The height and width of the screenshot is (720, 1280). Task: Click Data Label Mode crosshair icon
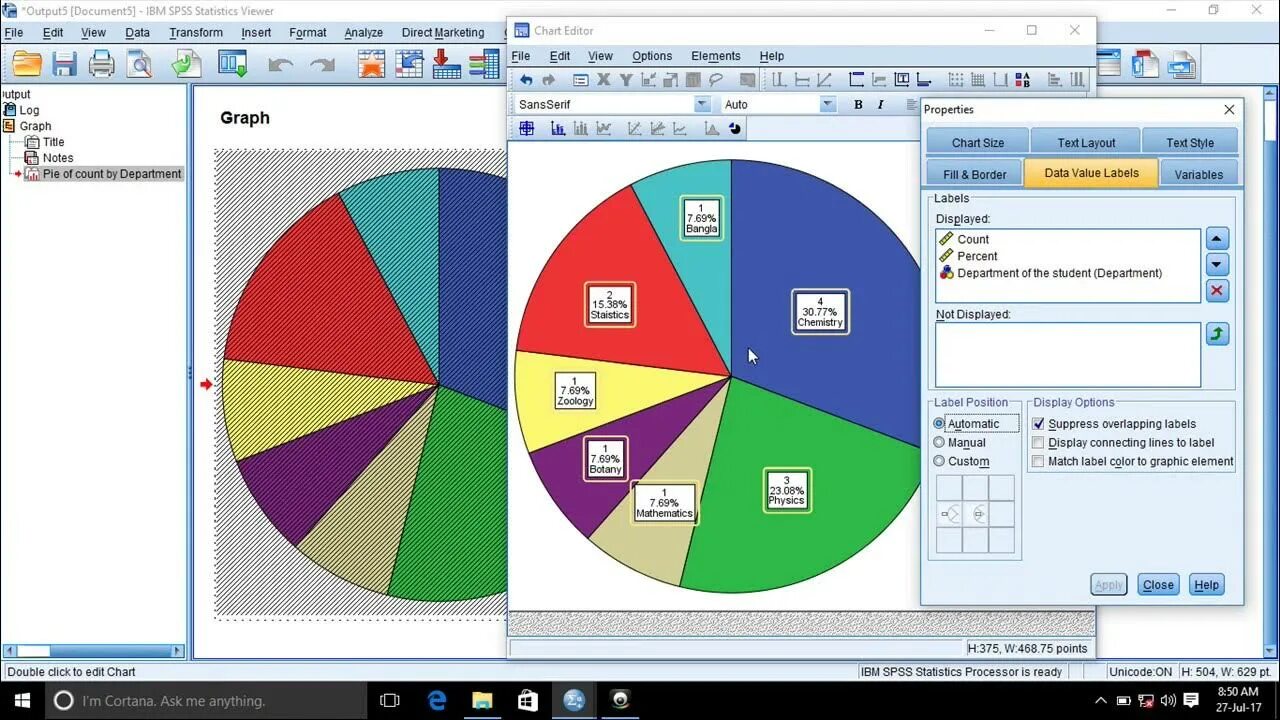click(x=526, y=128)
